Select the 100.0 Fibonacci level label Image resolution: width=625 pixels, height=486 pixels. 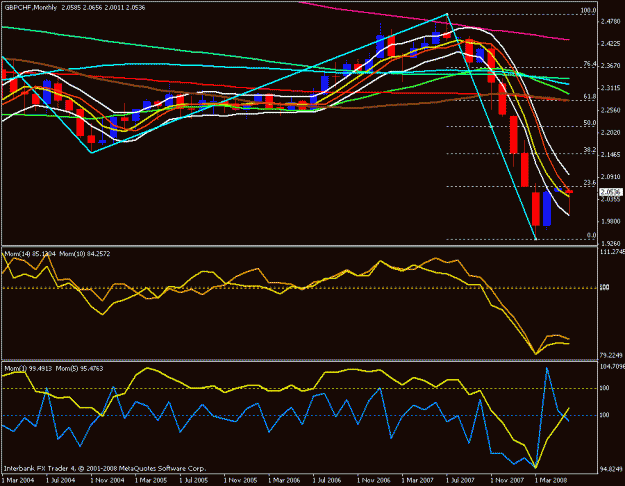pos(588,11)
